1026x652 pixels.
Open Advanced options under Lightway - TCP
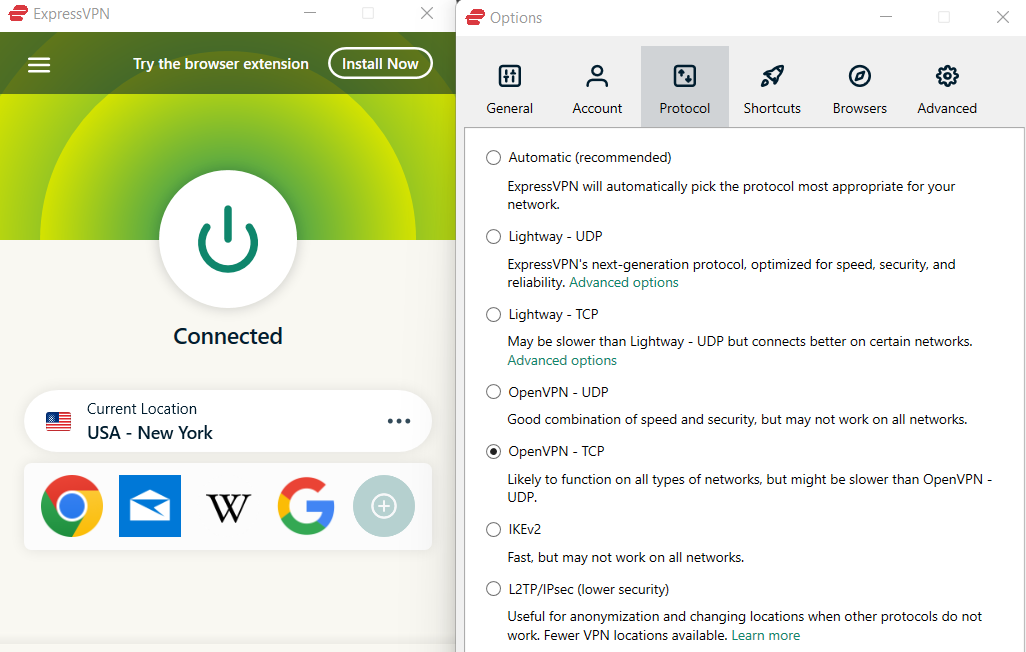pyautogui.click(x=562, y=360)
